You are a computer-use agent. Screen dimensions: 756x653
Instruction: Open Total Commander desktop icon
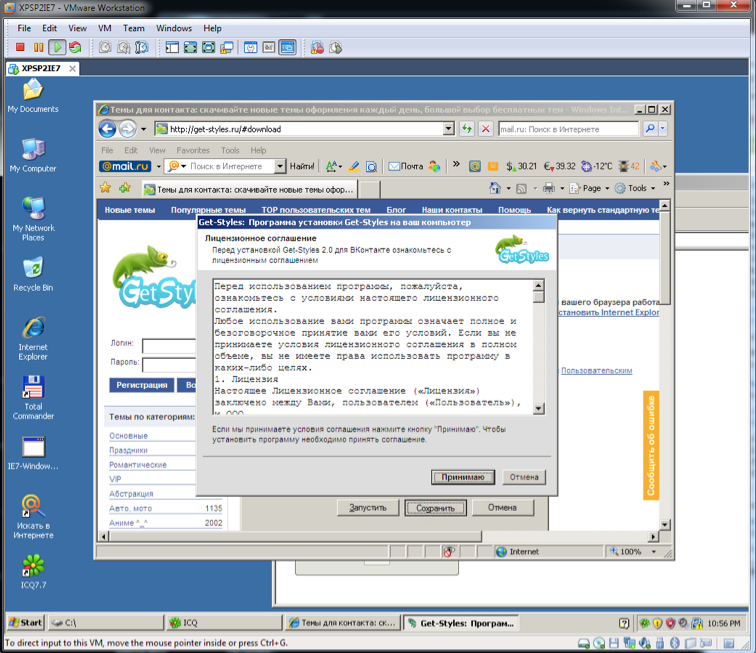tap(33, 397)
